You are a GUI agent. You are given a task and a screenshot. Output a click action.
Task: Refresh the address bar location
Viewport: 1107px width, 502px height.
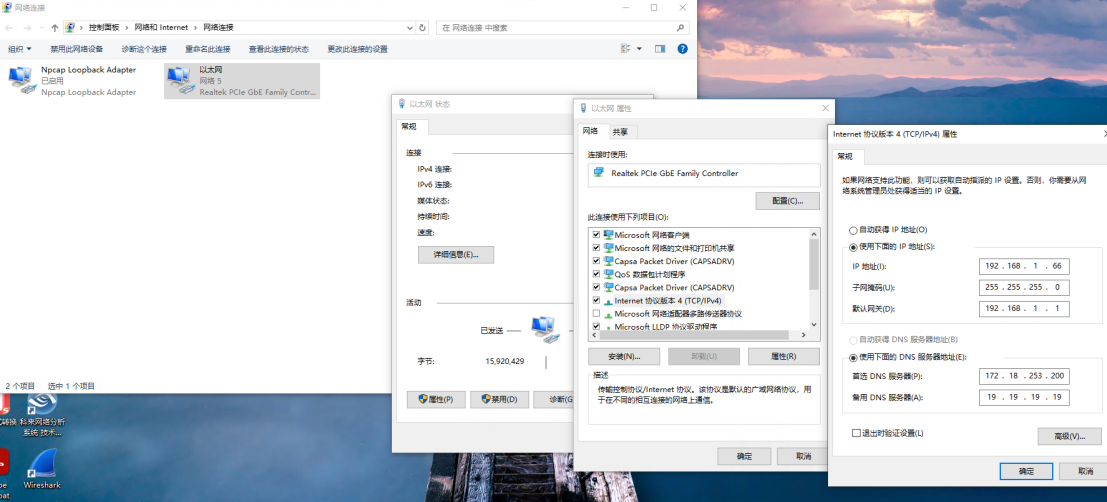coord(422,28)
